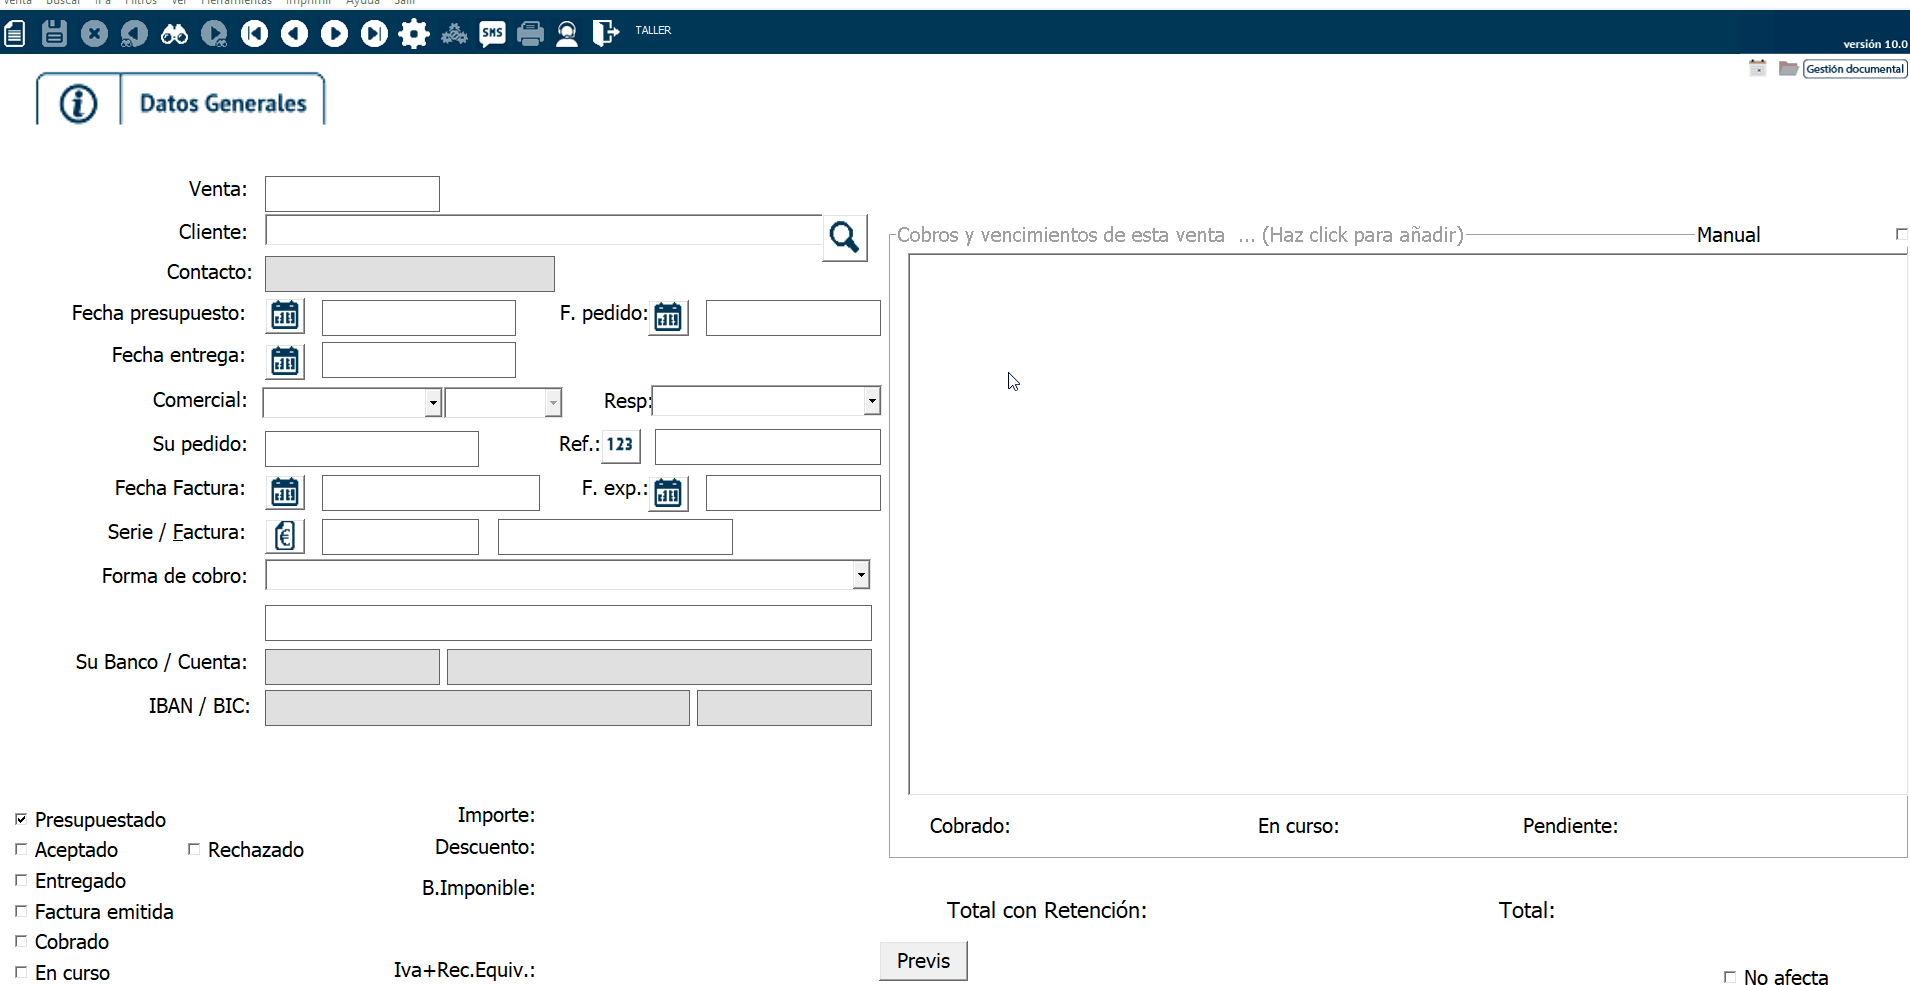Click the euro invoice icon beside Serie / Factura

[285, 536]
